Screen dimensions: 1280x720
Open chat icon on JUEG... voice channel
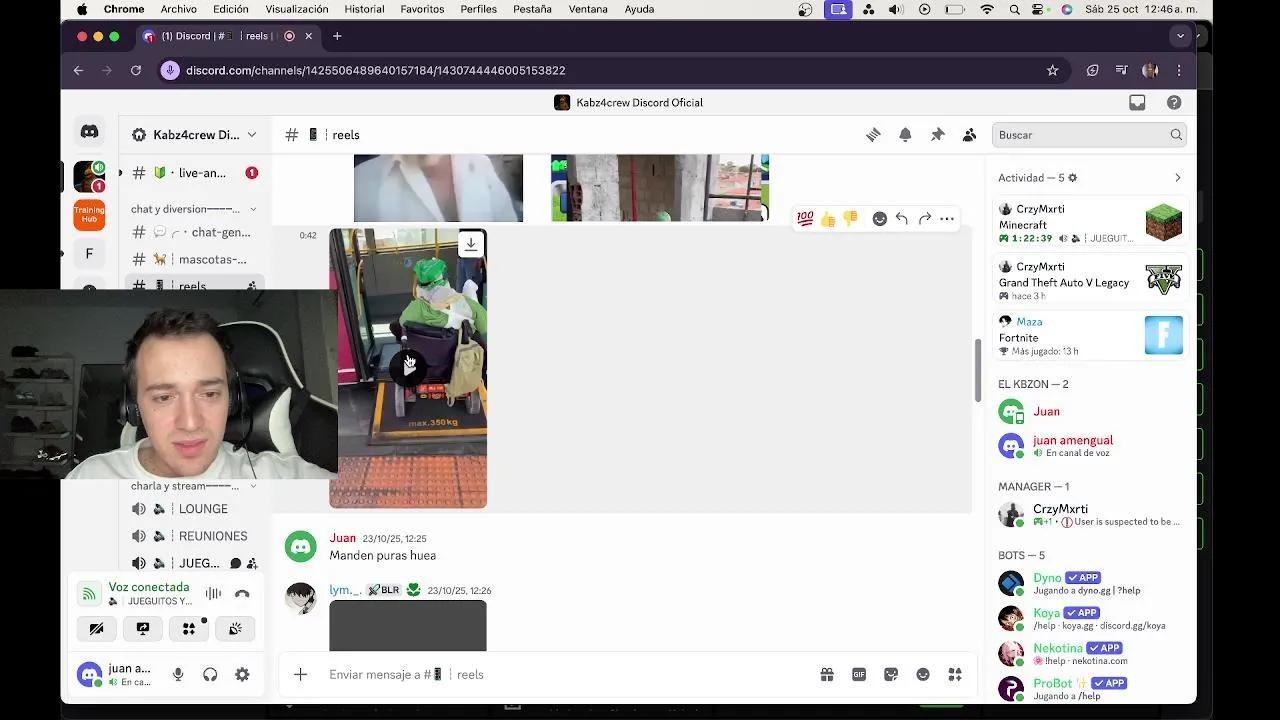coord(235,563)
